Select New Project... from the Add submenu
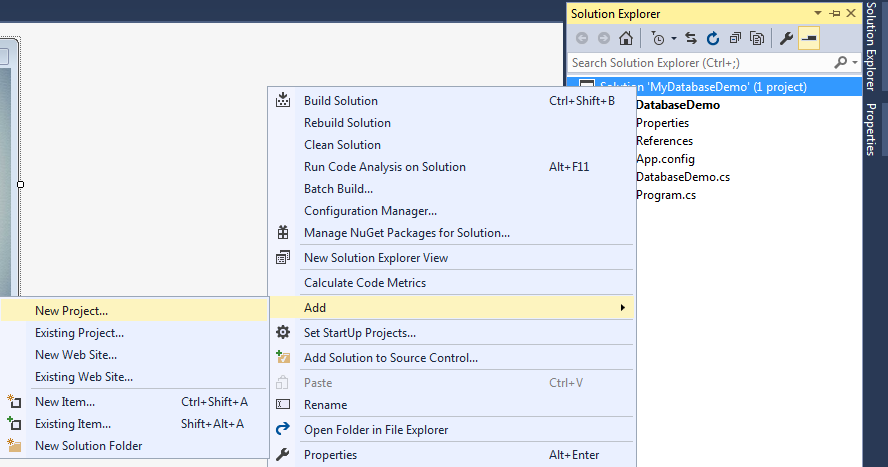 point(71,311)
